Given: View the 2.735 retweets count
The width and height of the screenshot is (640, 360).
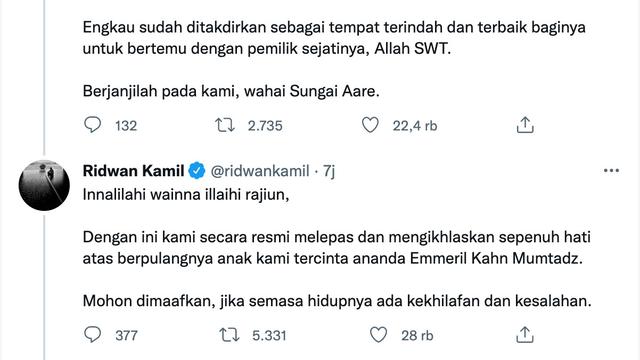Looking at the screenshot, I should [x=265, y=126].
